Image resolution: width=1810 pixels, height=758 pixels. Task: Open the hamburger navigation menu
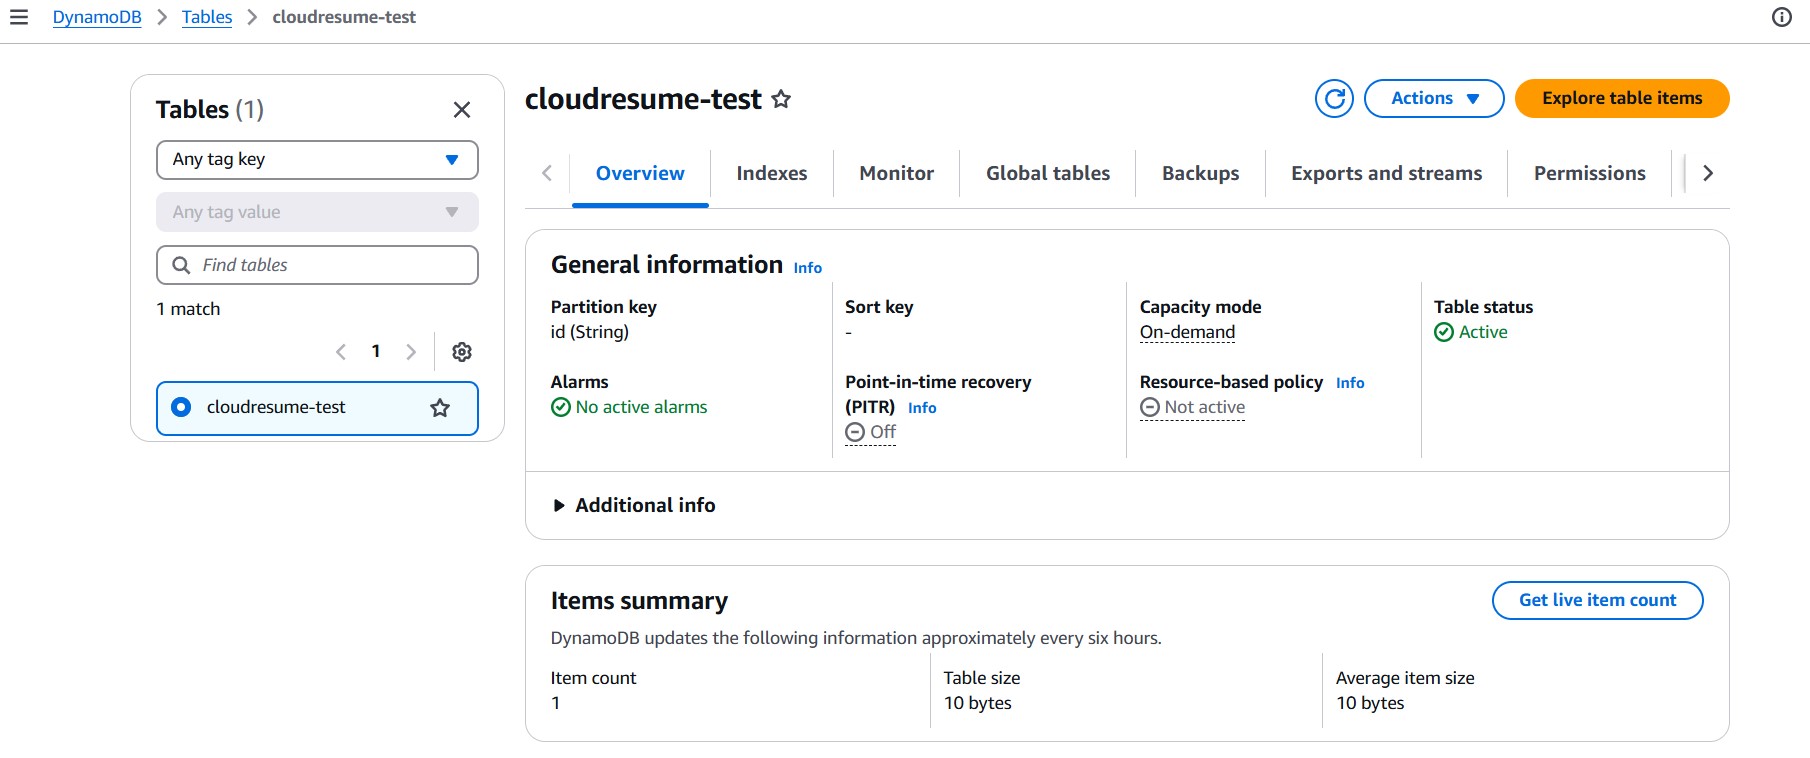pos(19,17)
